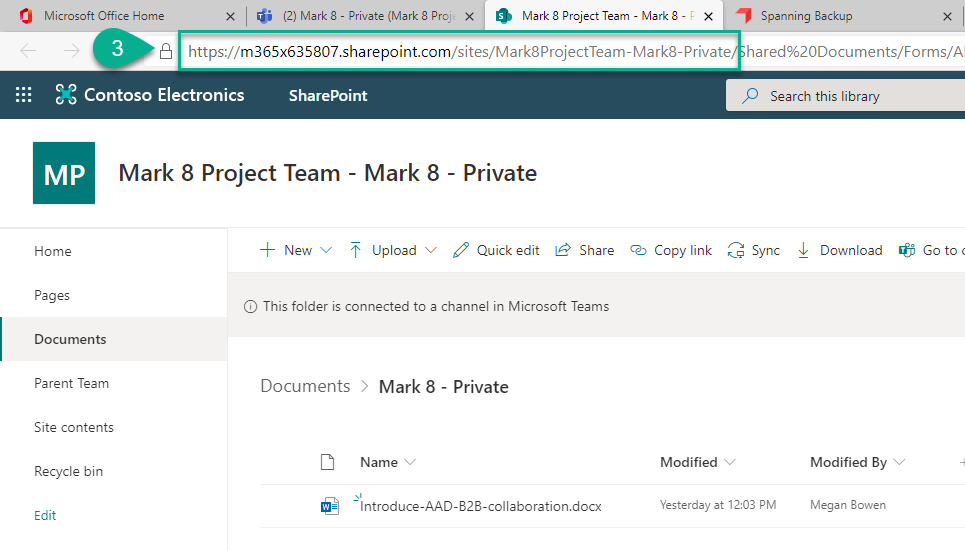This screenshot has height=550, width=965.
Task: Open the Name column sort dropdown
Action: [410, 462]
